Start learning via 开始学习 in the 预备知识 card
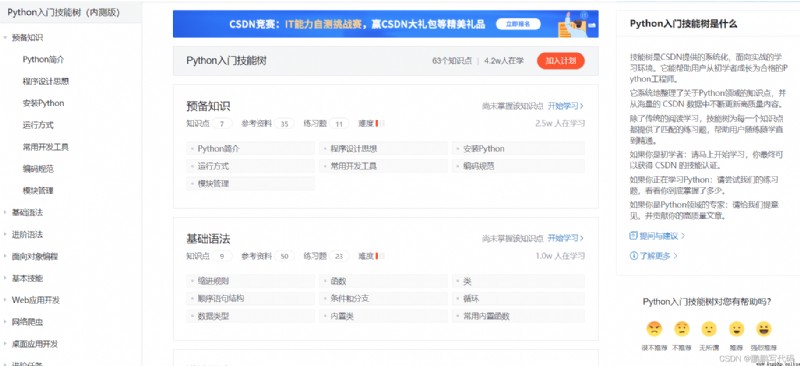 (x=566, y=106)
